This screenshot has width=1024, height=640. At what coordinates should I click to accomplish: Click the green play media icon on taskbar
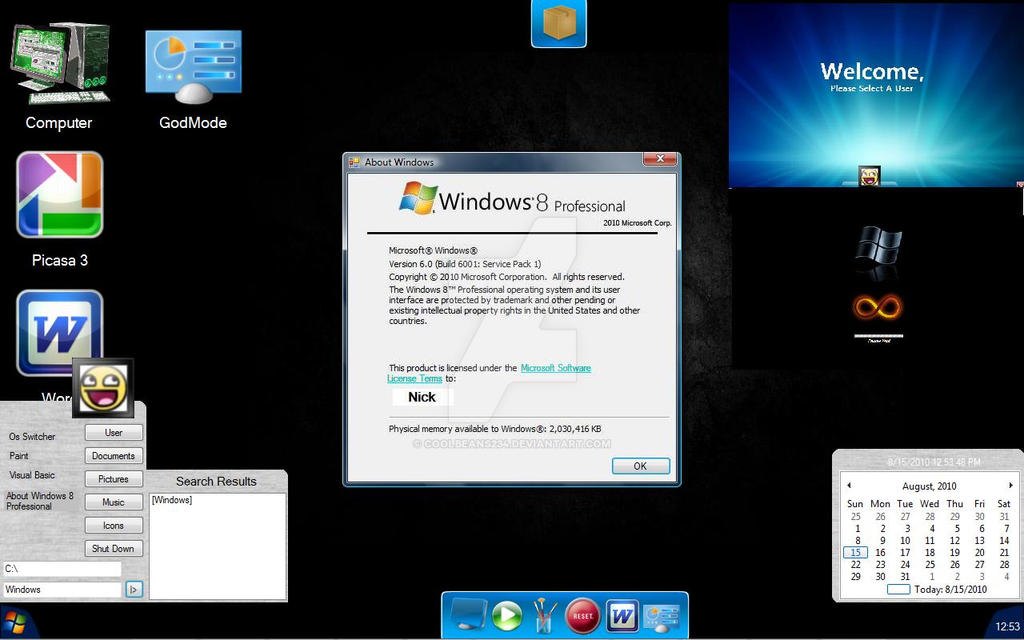click(506, 613)
